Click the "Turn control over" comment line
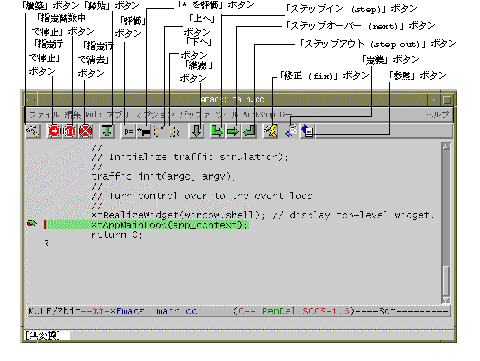Viewport: 480px width, 361px height. [x=202, y=196]
